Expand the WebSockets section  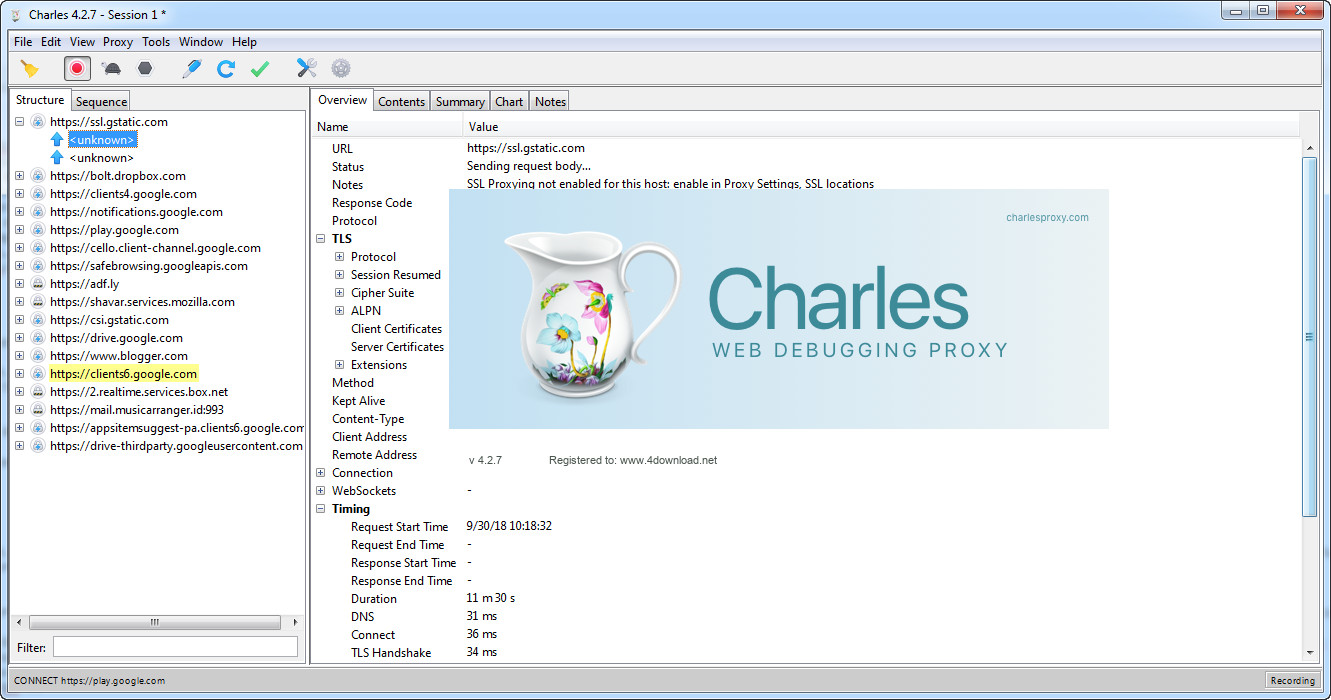point(321,491)
